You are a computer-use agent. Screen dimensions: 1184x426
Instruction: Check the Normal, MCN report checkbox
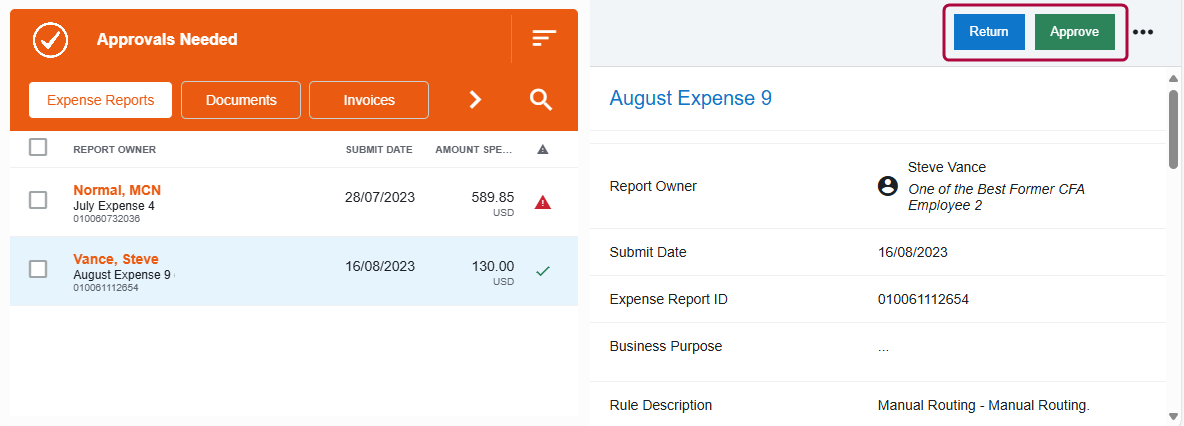[x=38, y=200]
